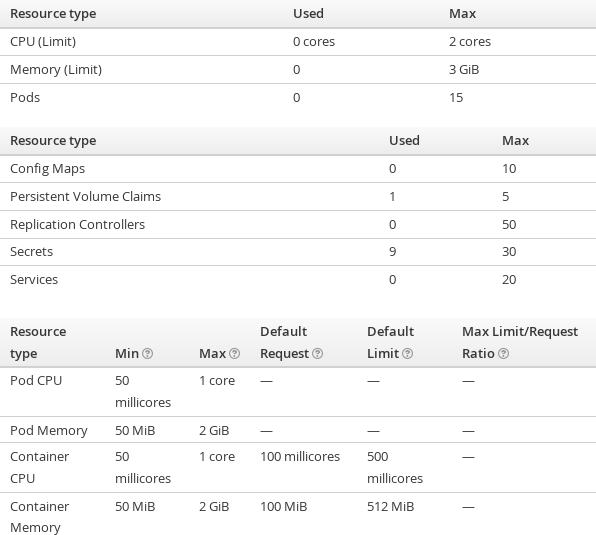Click 512 MiB default limit value
The width and height of the screenshot is (596, 535).
pyautogui.click(x=390, y=507)
